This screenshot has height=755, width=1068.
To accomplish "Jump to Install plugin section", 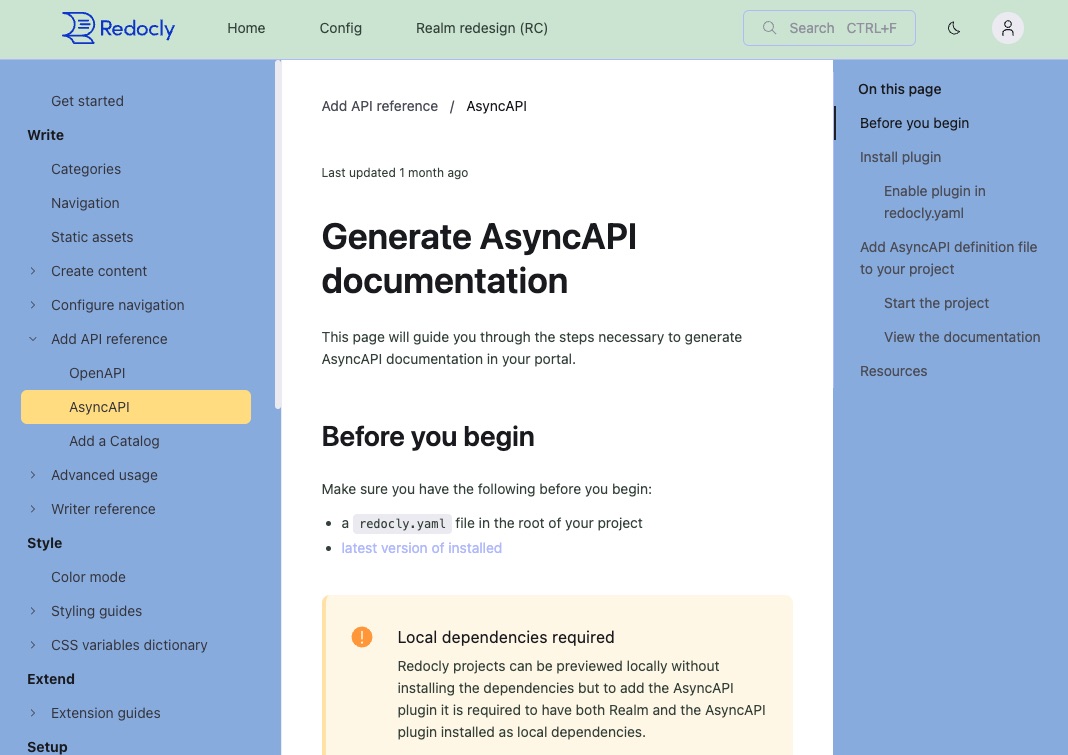I will 900,157.
